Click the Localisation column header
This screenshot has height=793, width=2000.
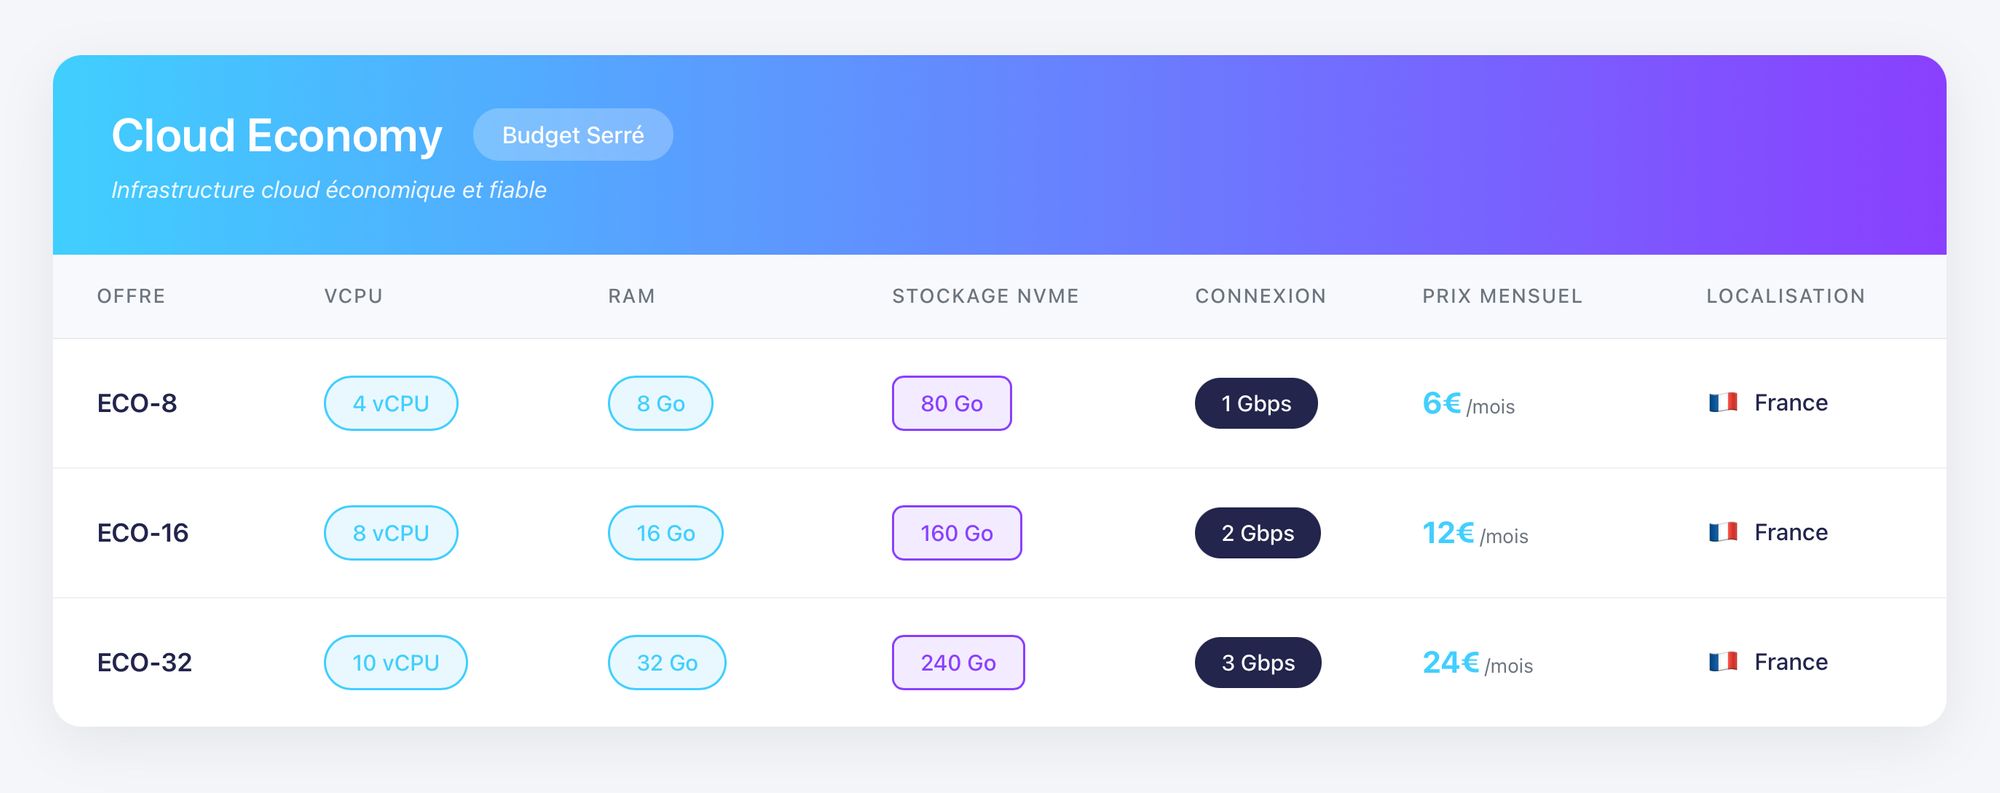(1785, 296)
